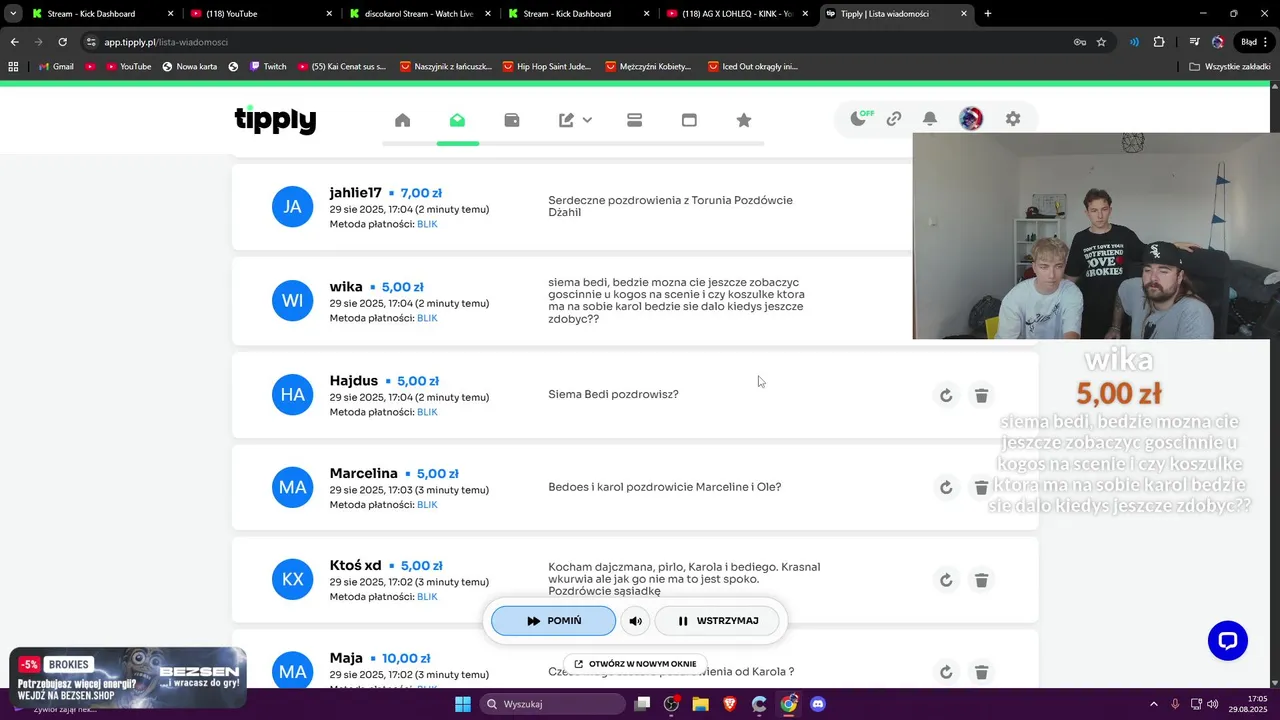Screen dimensions: 1280x720
Task: Click BLIK link in wika row
Action: pyautogui.click(x=427, y=318)
